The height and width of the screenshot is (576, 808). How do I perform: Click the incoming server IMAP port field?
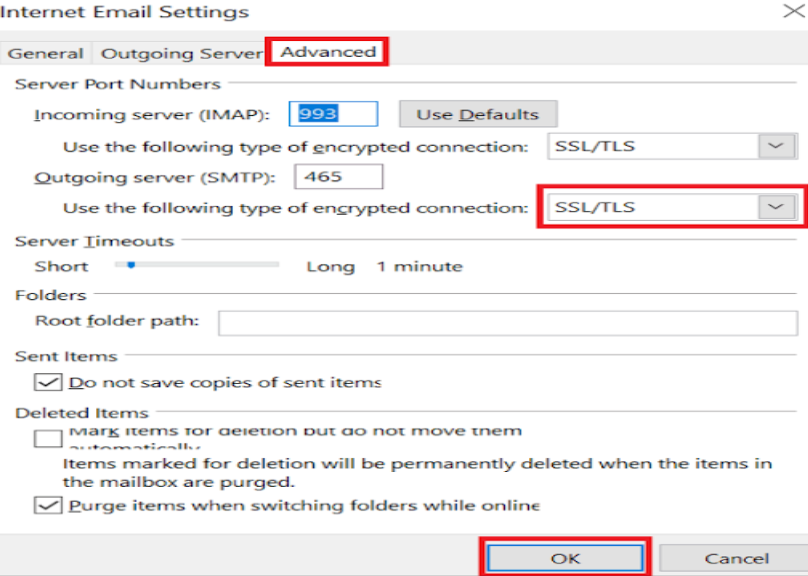(333, 113)
